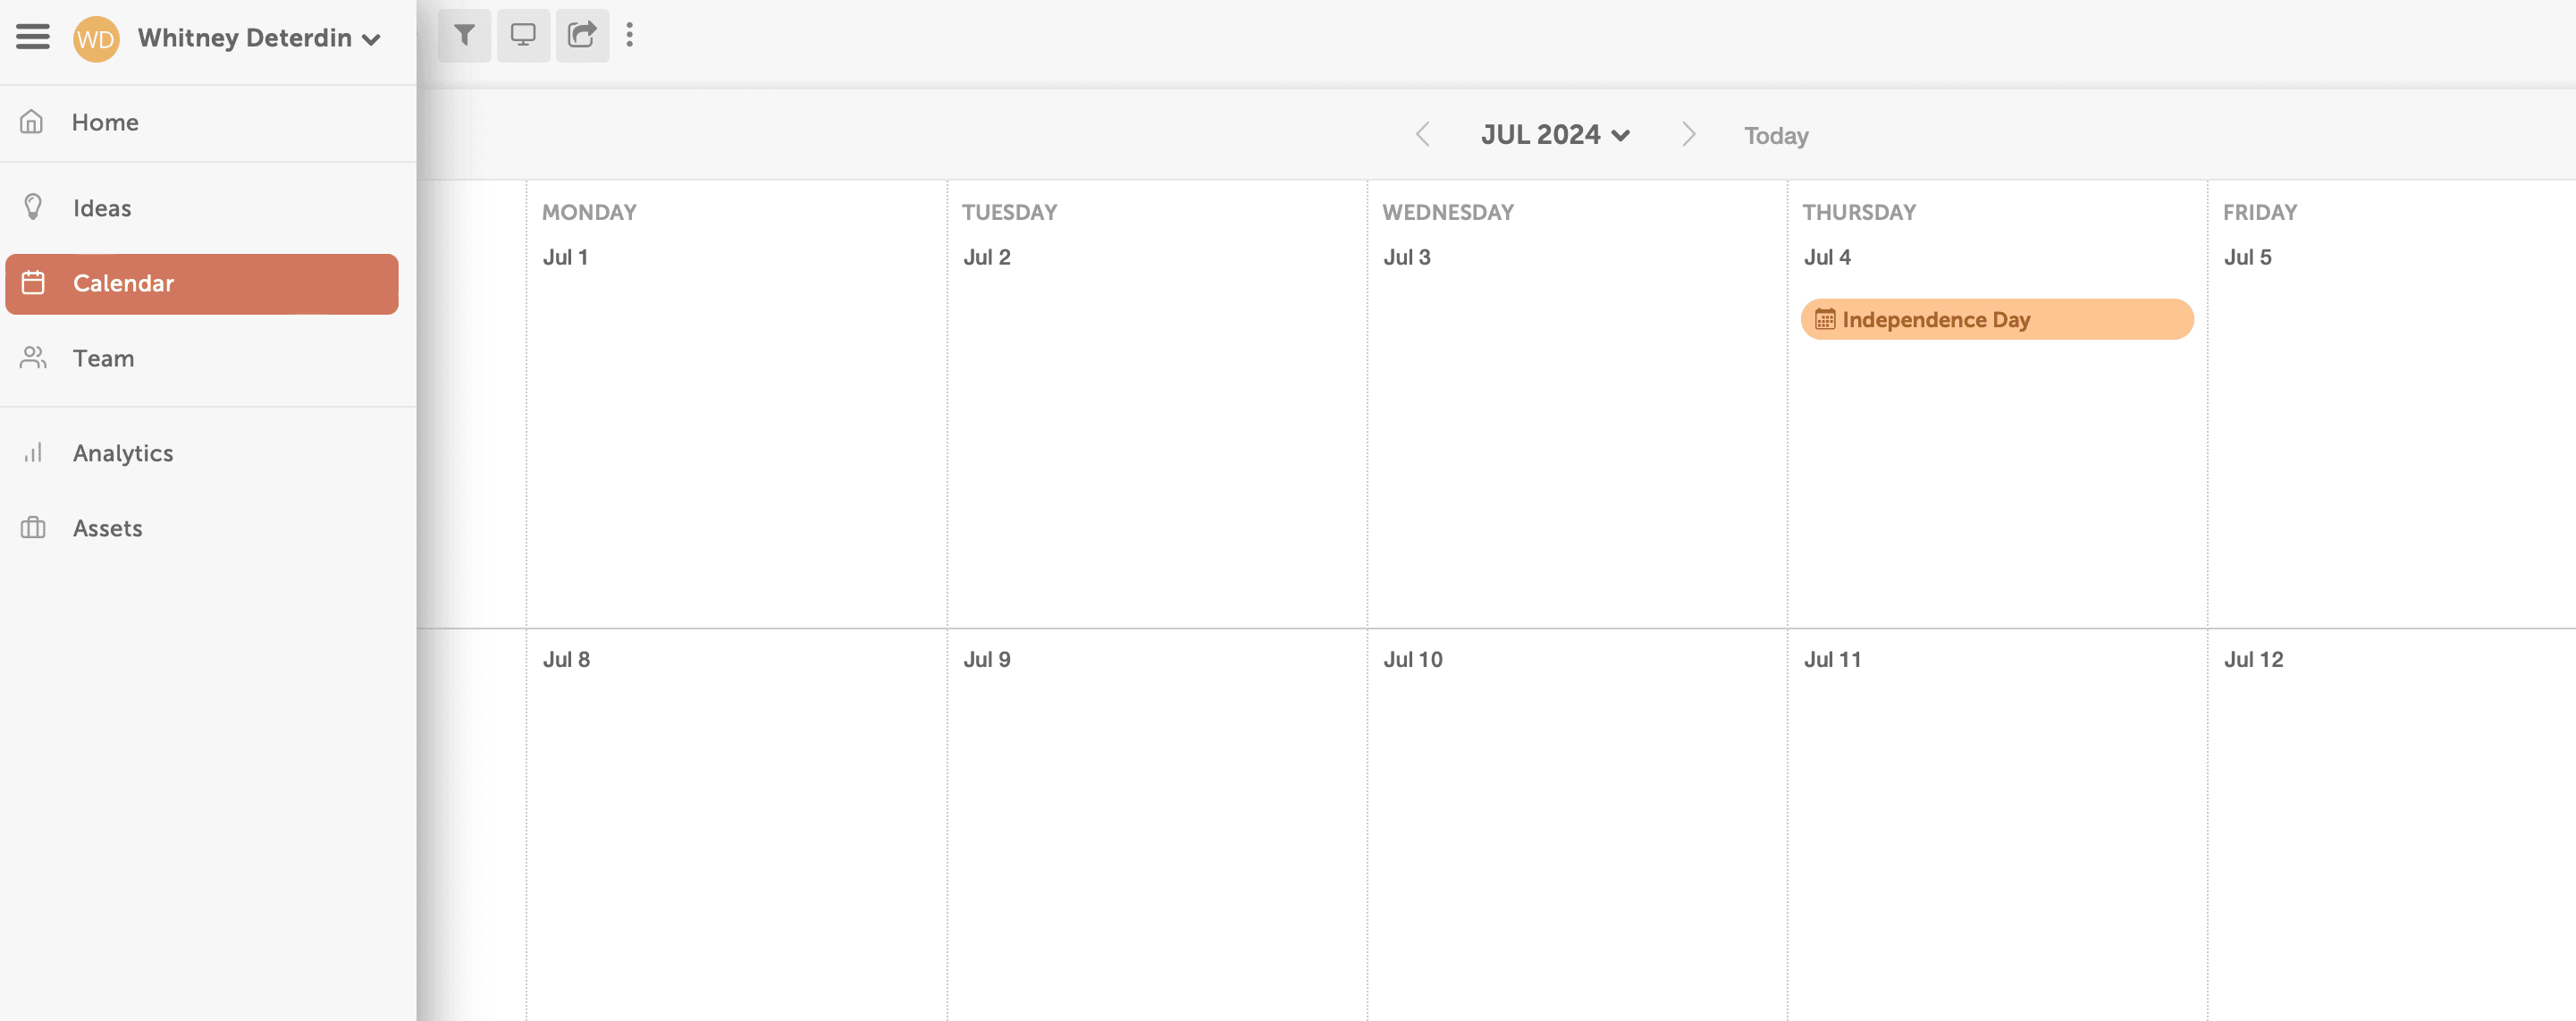Click the hamburger menu icon
This screenshot has width=2576, height=1021.
click(31, 36)
